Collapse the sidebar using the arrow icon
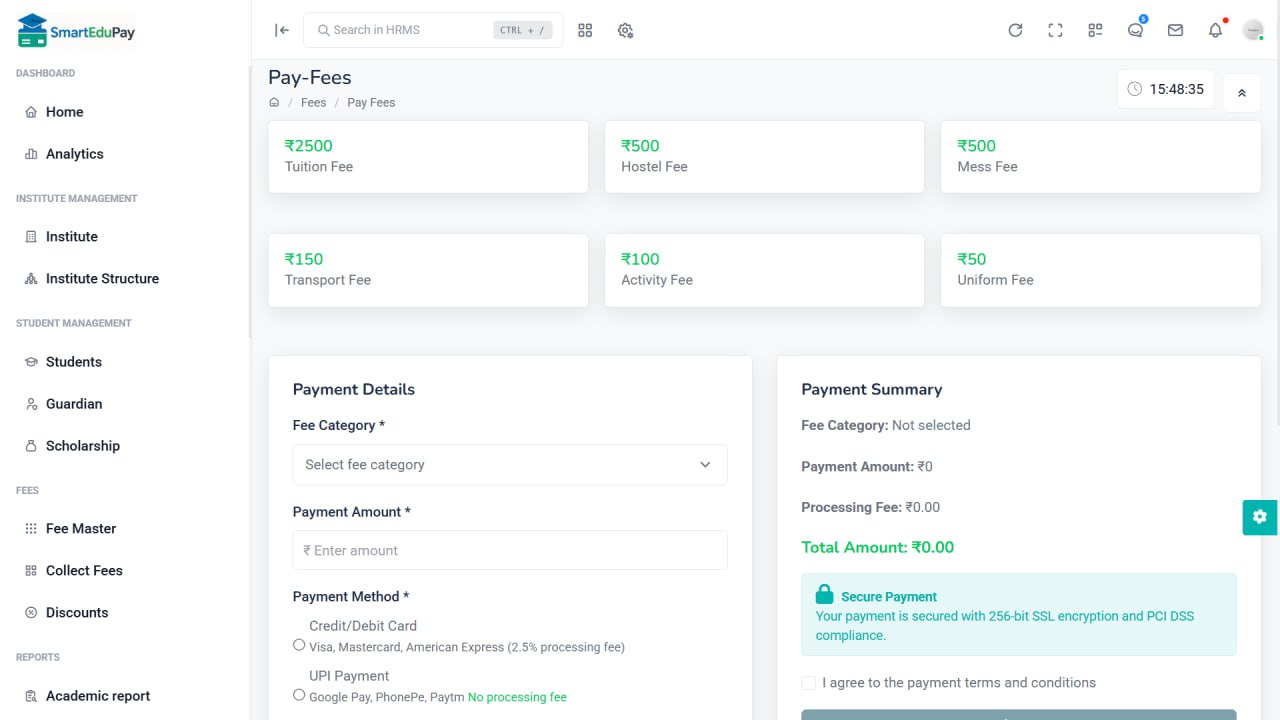 (281, 30)
